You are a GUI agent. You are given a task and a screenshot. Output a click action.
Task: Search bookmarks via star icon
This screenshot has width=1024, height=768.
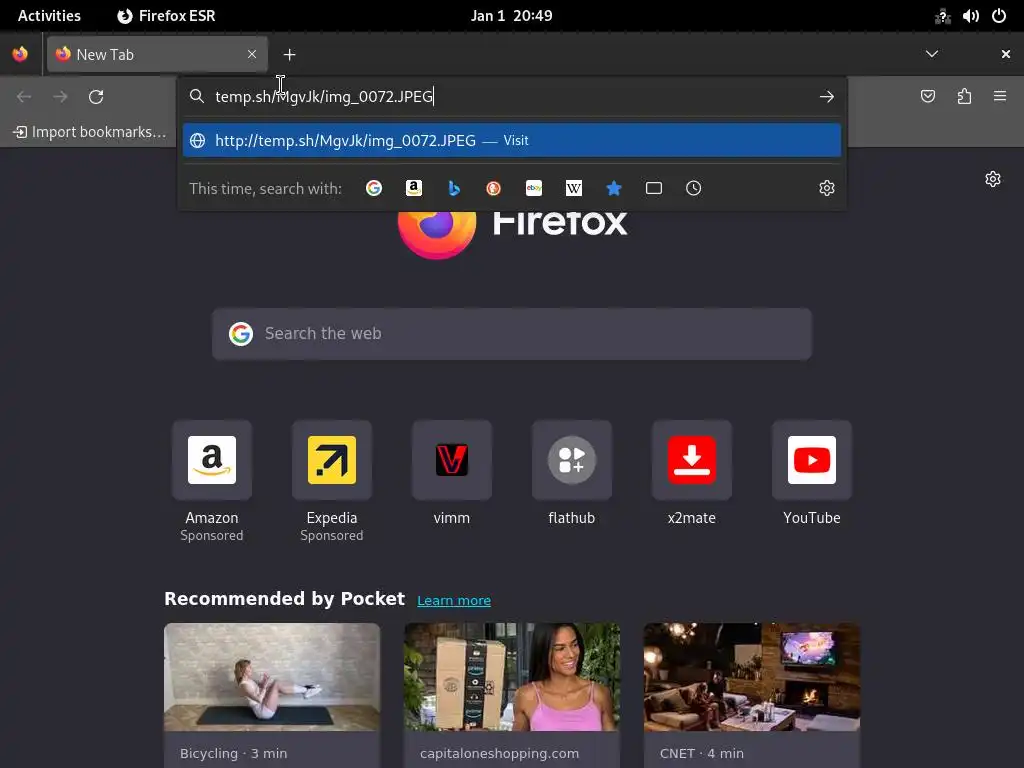(613, 188)
